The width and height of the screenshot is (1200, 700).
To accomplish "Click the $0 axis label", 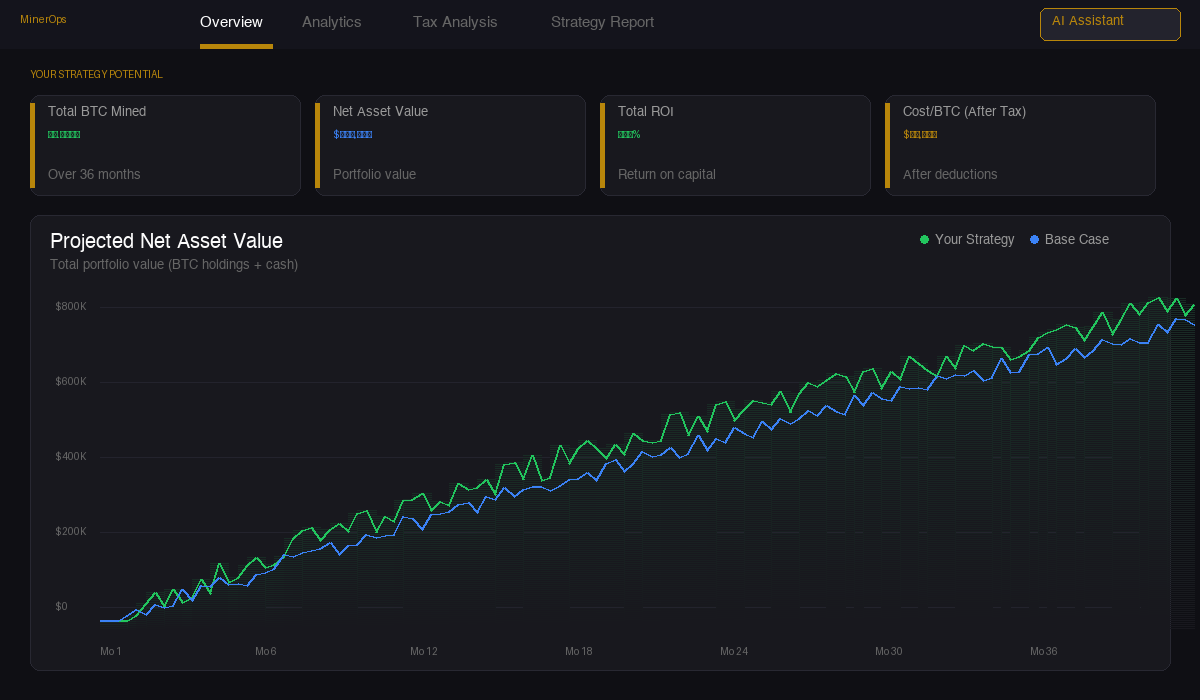I will [x=62, y=606].
